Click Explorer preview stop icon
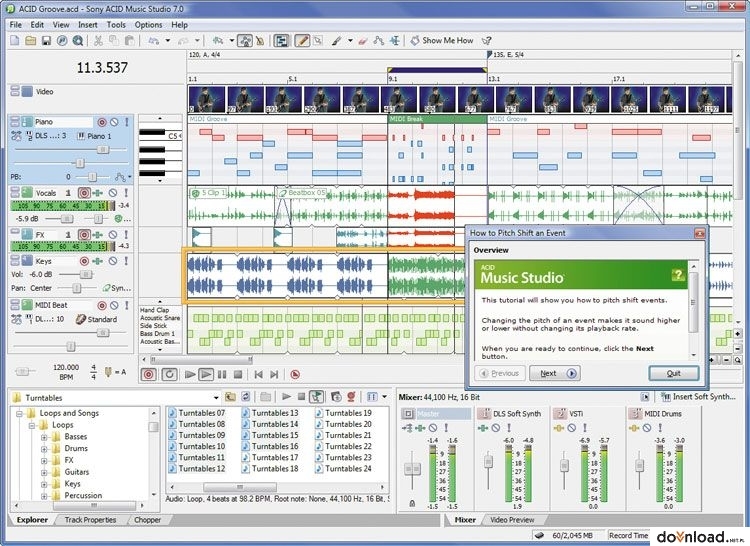This screenshot has height=546, width=750. pyautogui.click(x=301, y=397)
